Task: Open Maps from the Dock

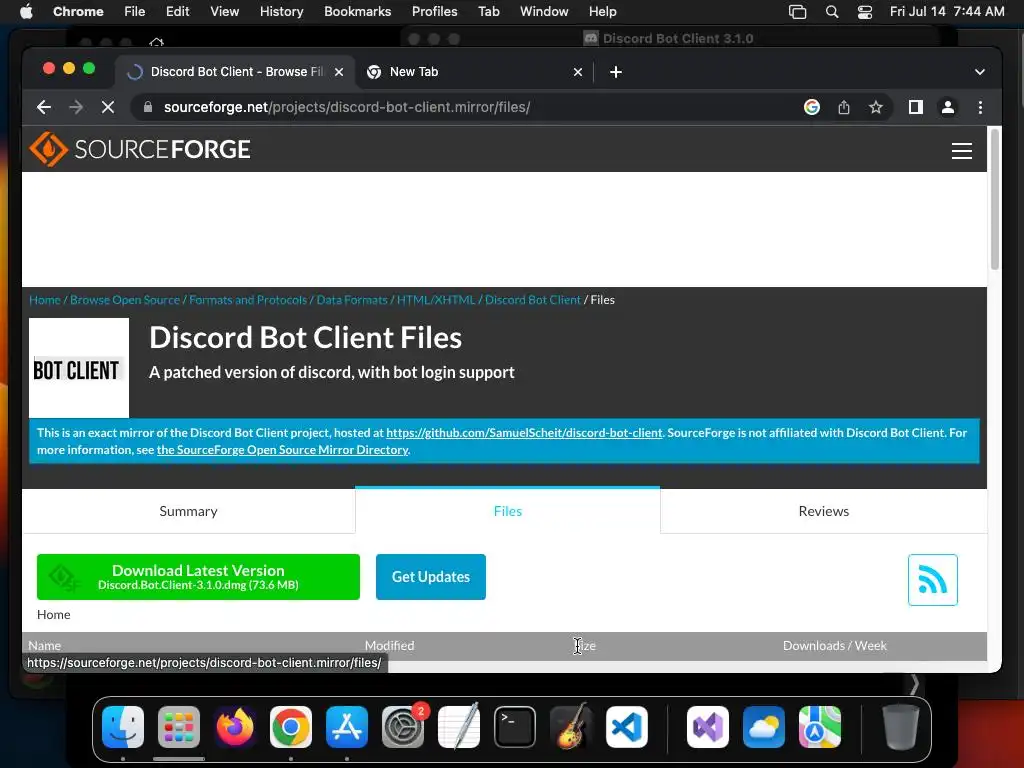Action: 820,727
